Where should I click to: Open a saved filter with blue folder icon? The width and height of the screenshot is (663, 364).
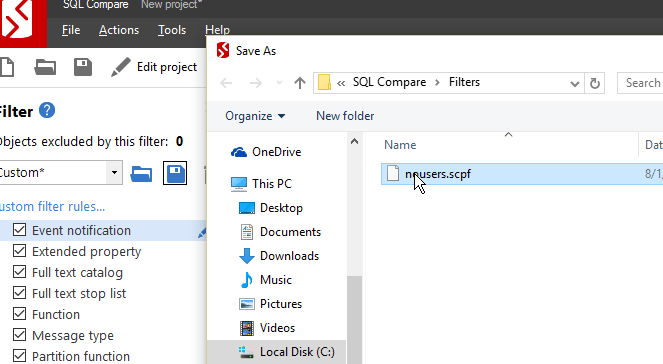[x=141, y=173]
